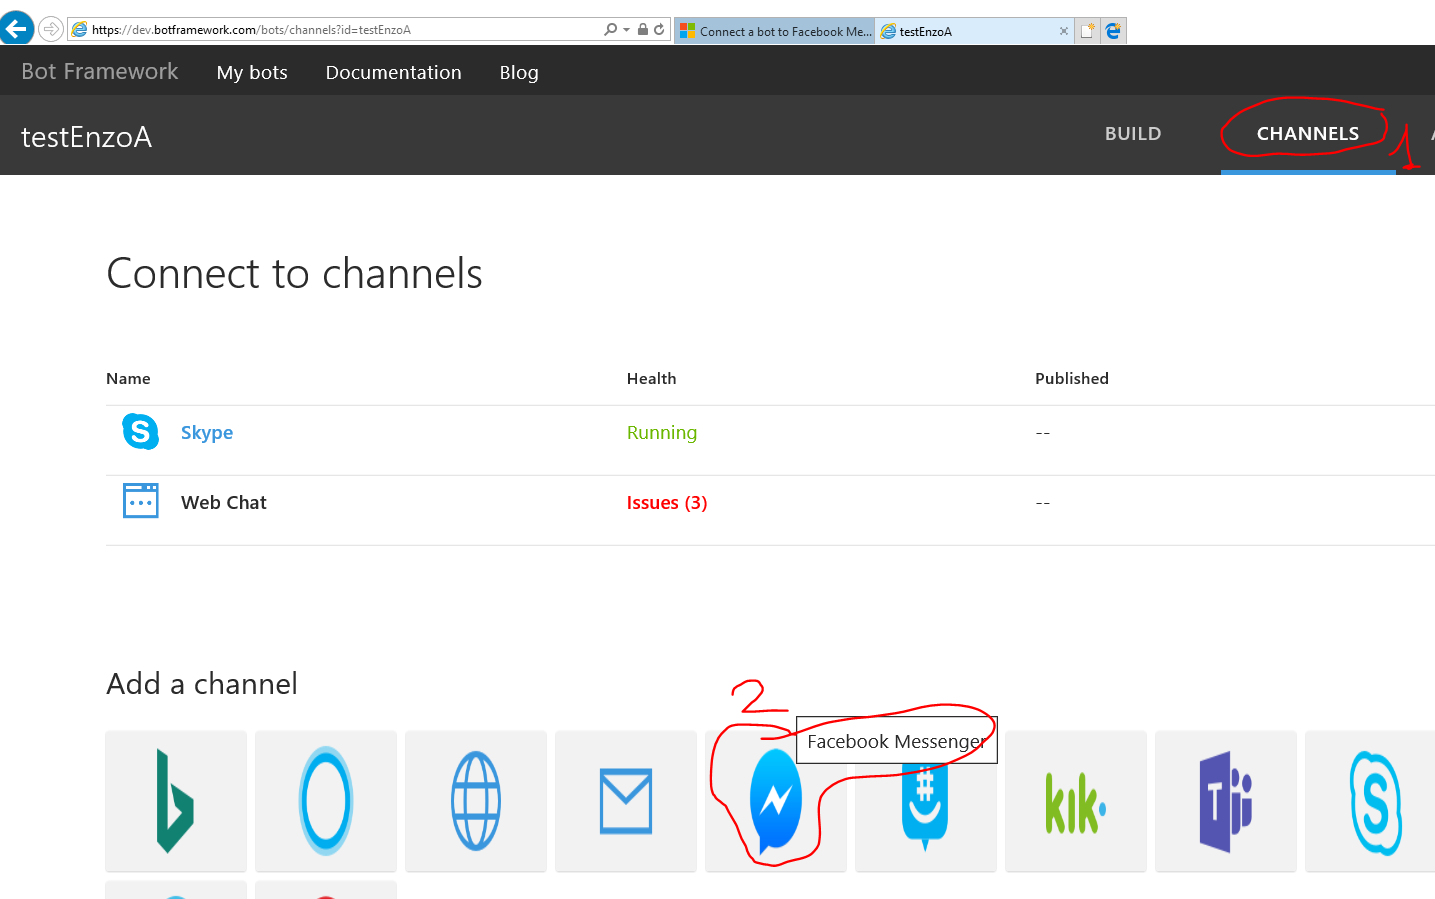Add the GroupMe channel

click(x=925, y=810)
